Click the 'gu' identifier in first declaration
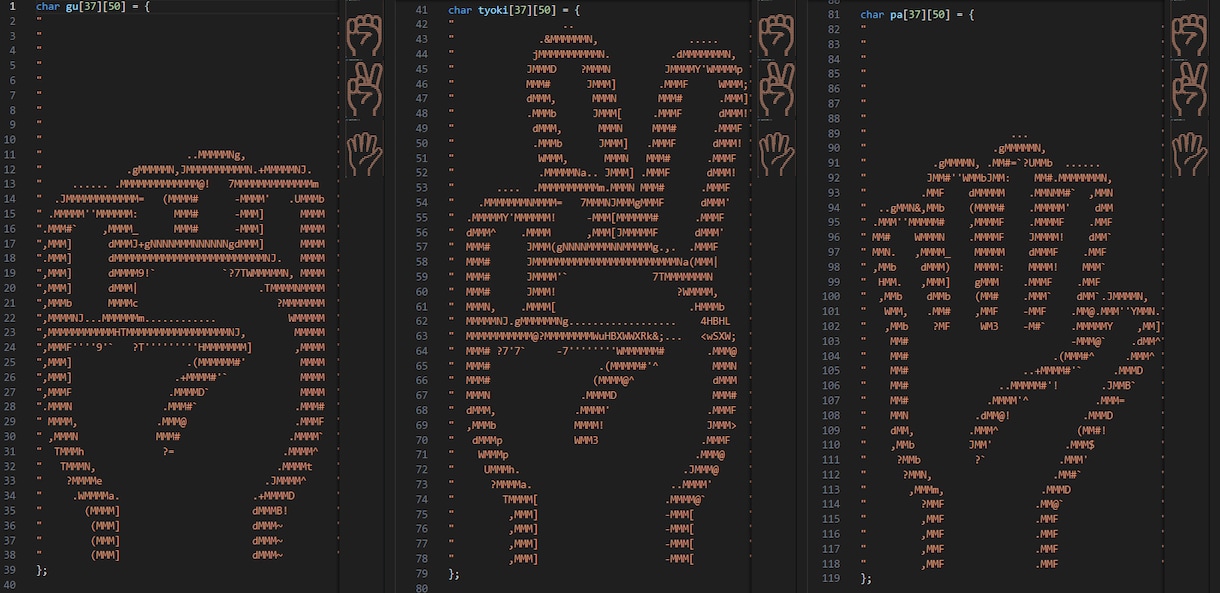This screenshot has height=593, width=1220. (x=72, y=7)
